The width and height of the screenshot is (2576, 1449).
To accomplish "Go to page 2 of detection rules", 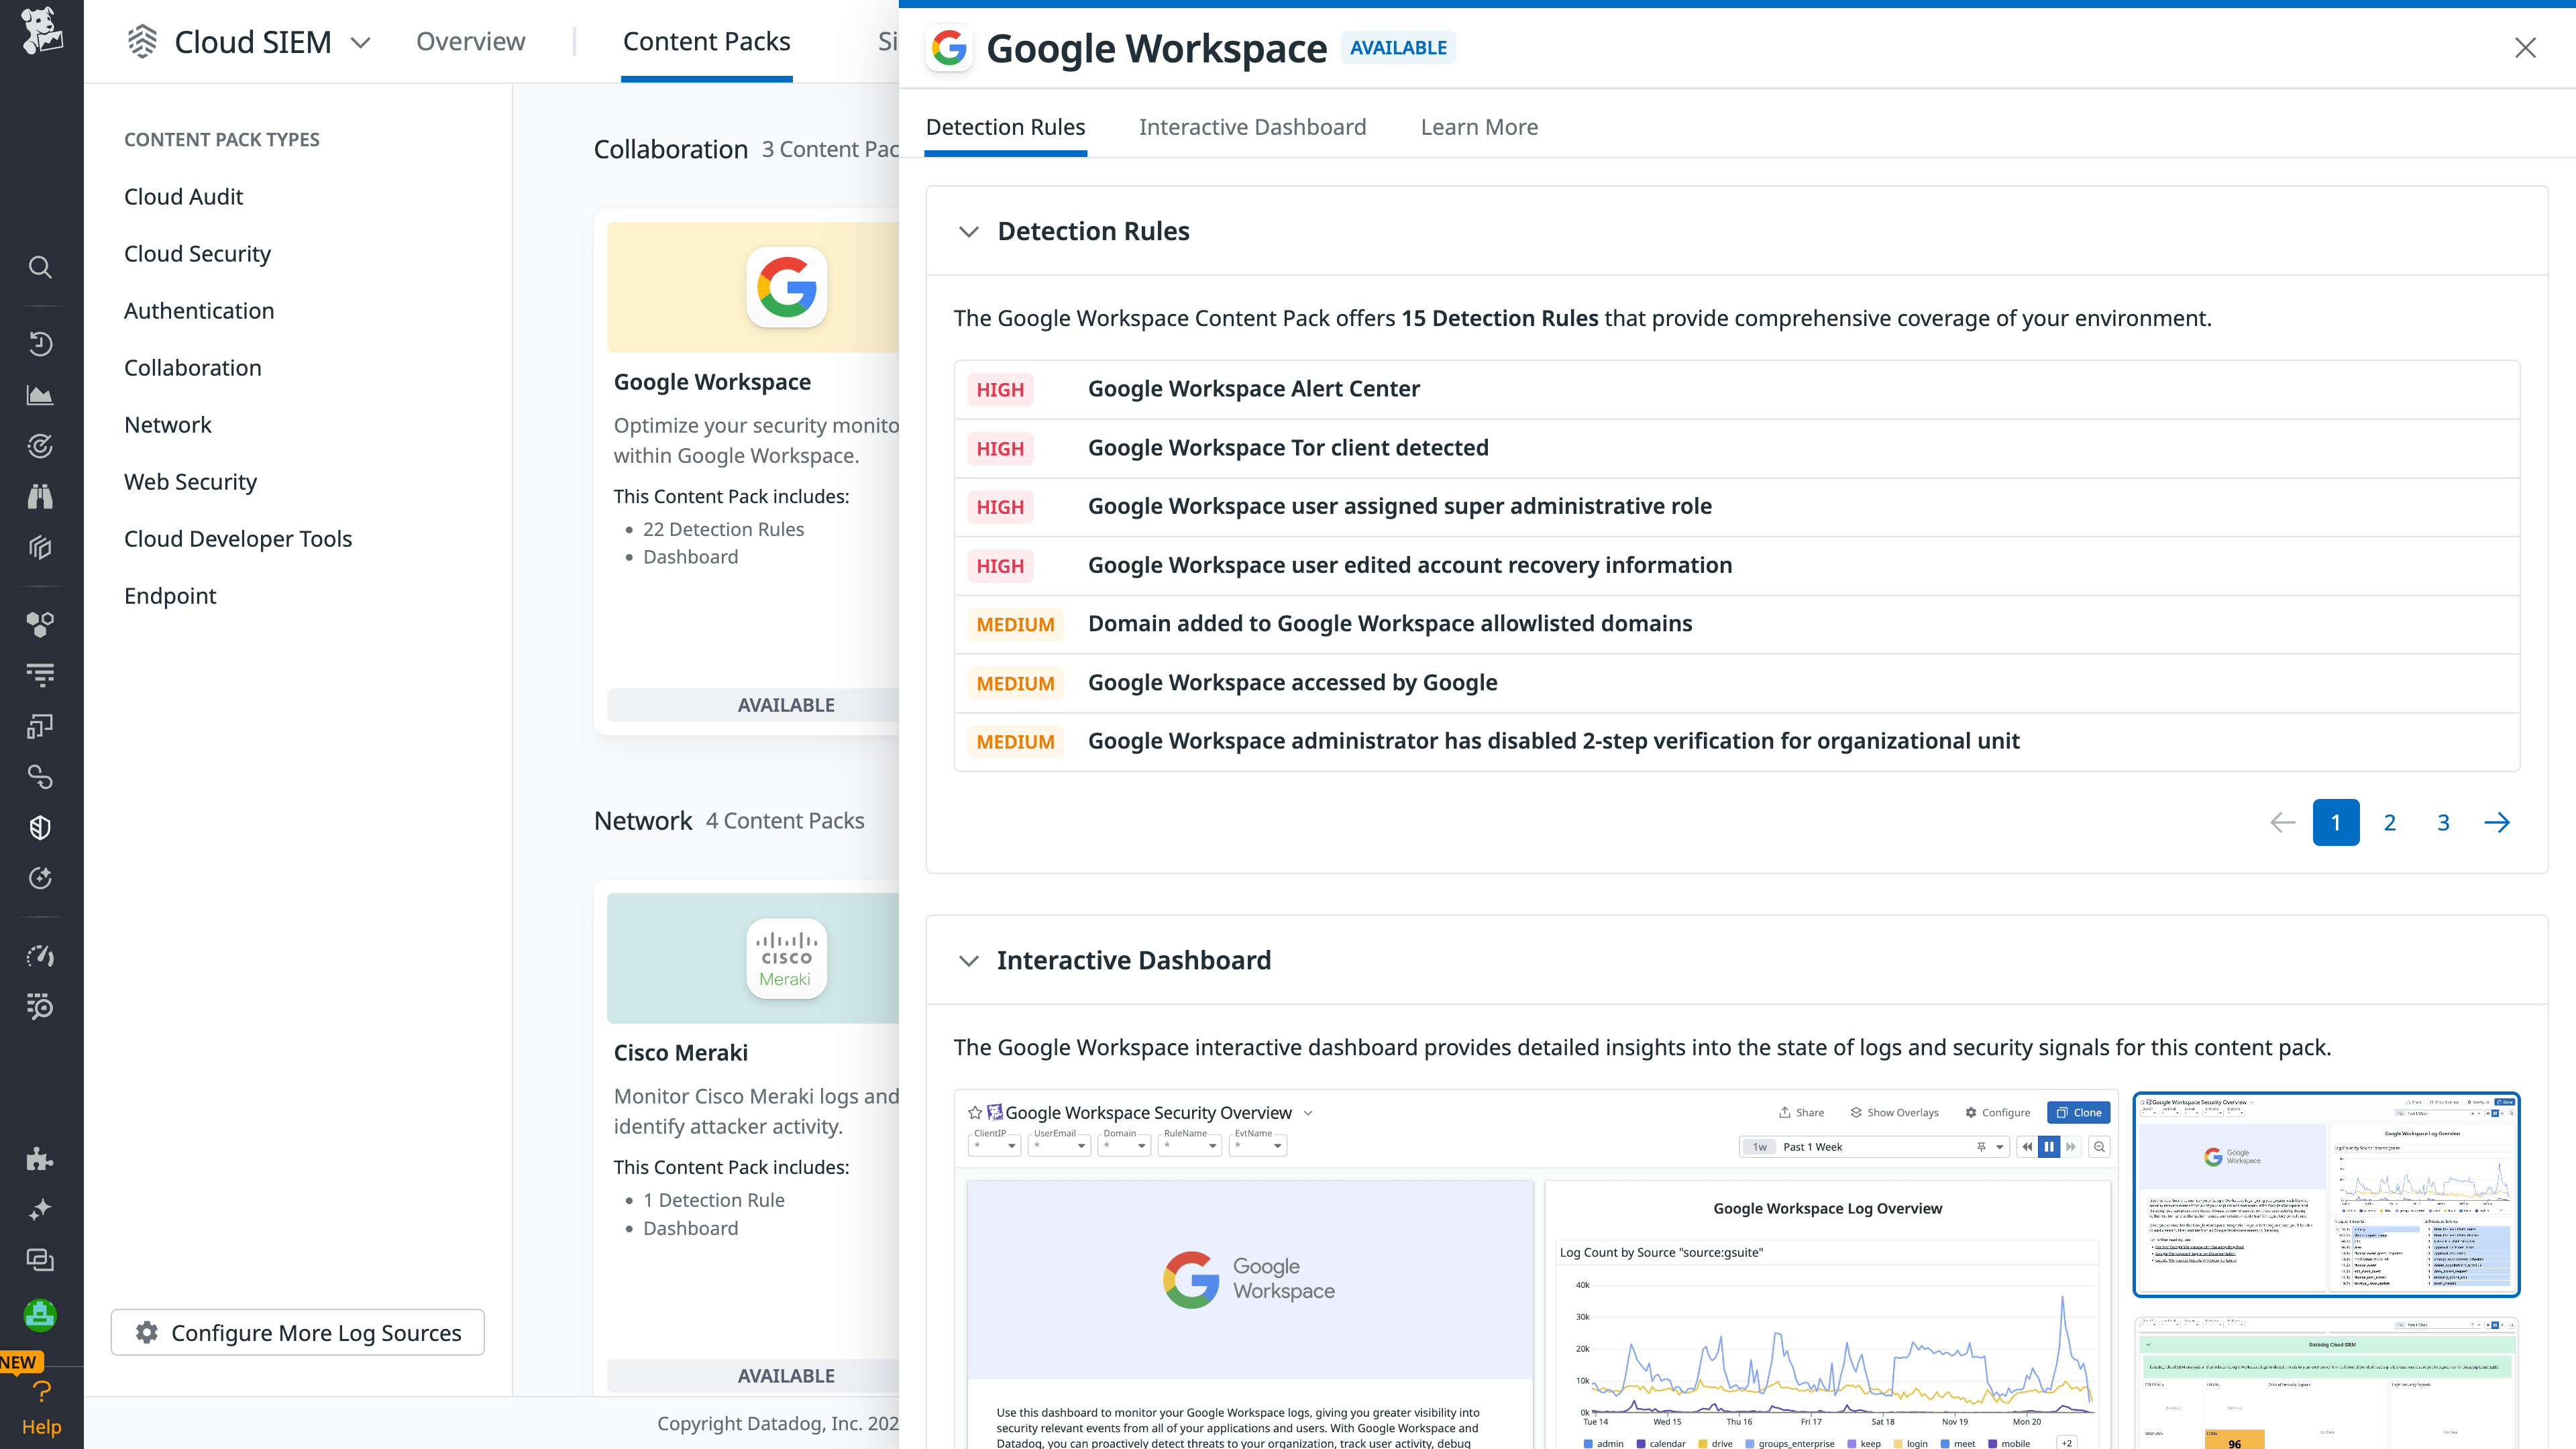I will click(x=2389, y=822).
